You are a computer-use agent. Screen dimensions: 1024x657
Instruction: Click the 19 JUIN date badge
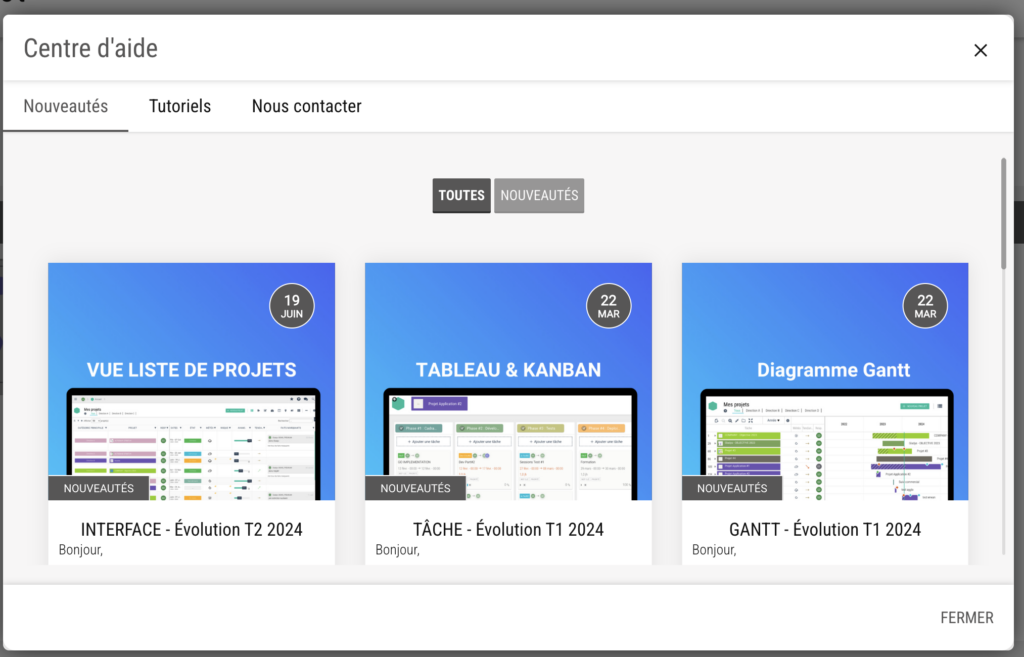(292, 306)
